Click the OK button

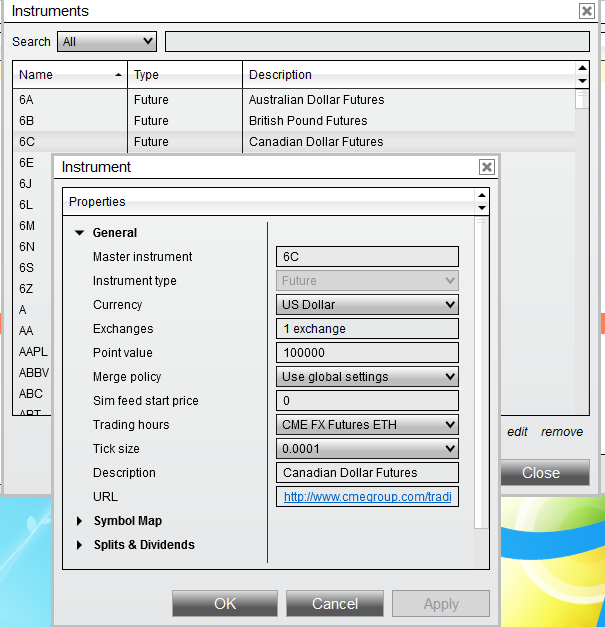pos(225,603)
